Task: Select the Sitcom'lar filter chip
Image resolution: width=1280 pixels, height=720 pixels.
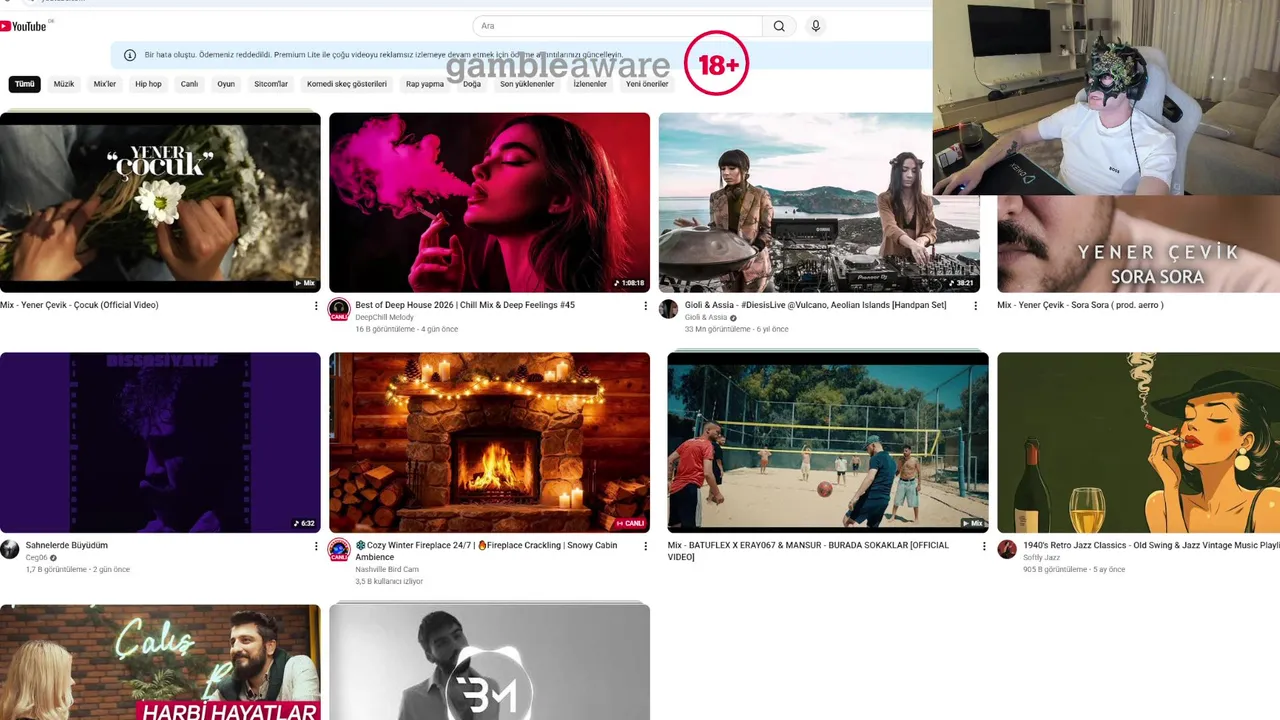Action: tap(271, 84)
